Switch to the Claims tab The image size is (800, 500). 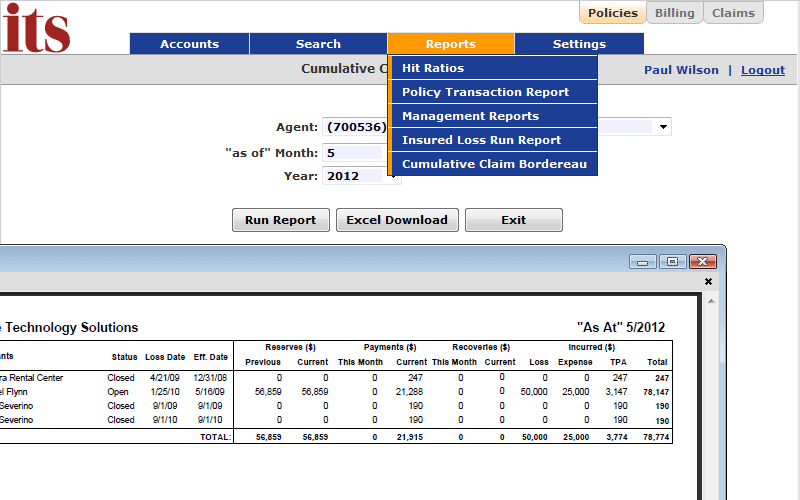(733, 13)
